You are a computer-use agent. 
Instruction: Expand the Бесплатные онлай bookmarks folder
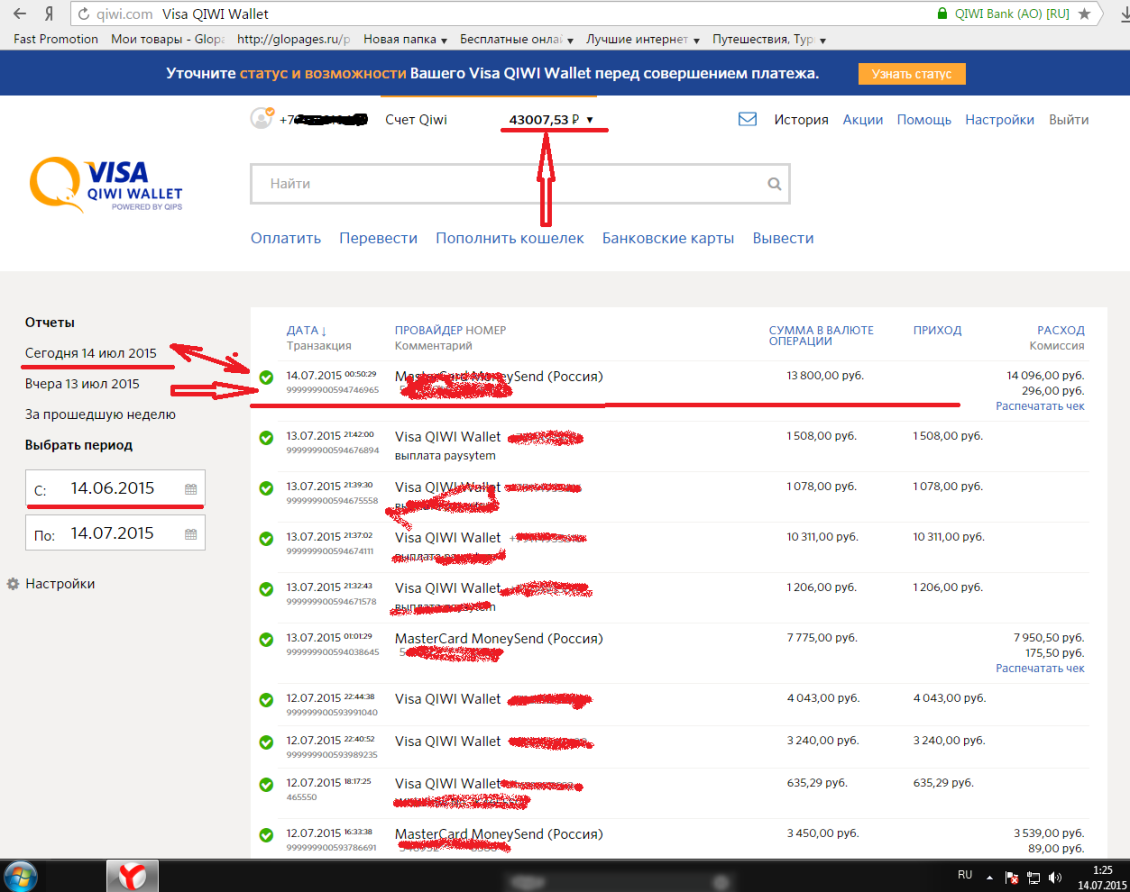coord(517,40)
